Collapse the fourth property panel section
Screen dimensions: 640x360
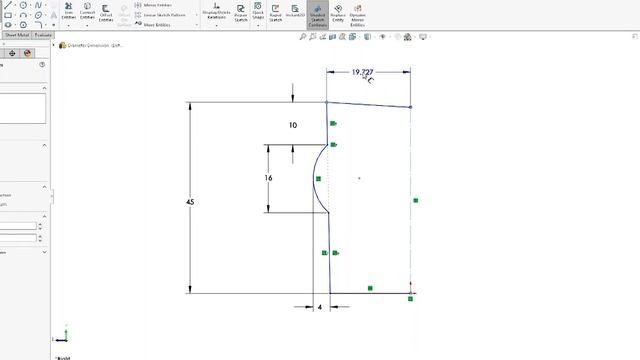tap(44, 216)
